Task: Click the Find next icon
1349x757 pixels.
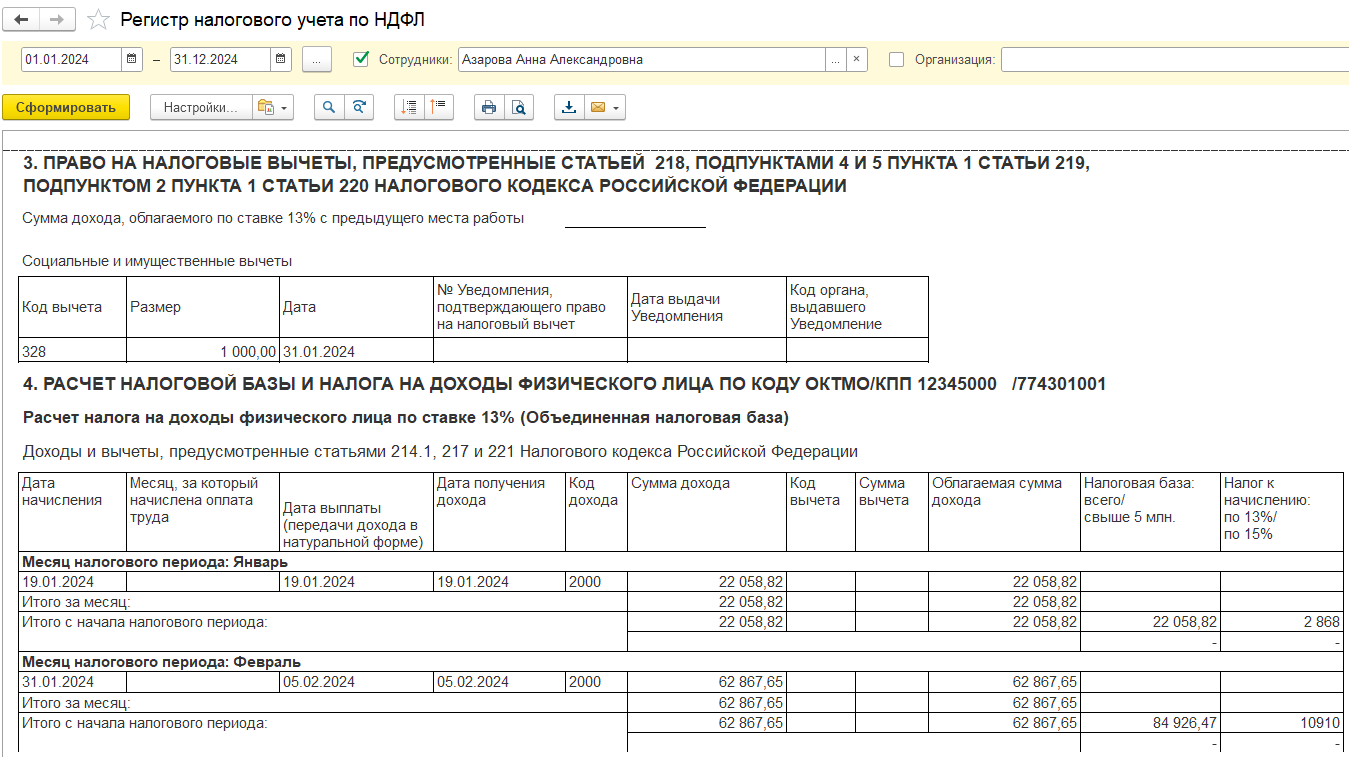Action: click(359, 107)
